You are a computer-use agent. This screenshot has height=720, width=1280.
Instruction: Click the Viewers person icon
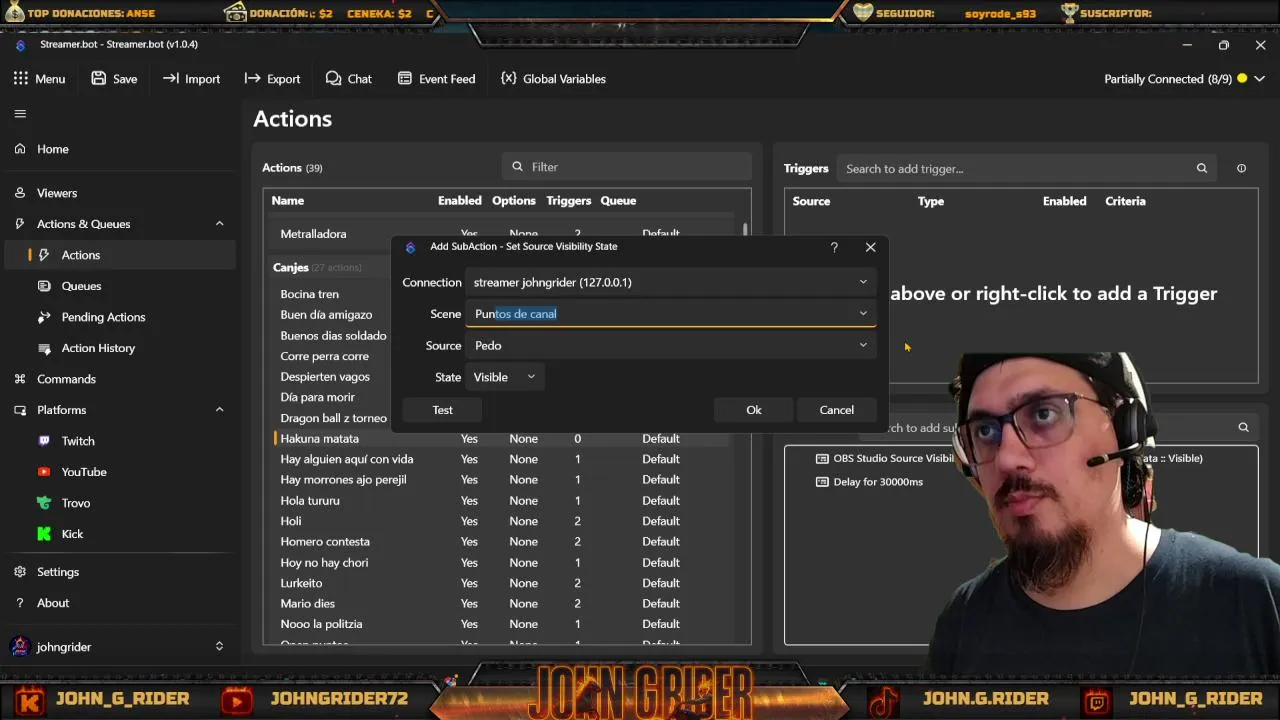pyautogui.click(x=20, y=193)
